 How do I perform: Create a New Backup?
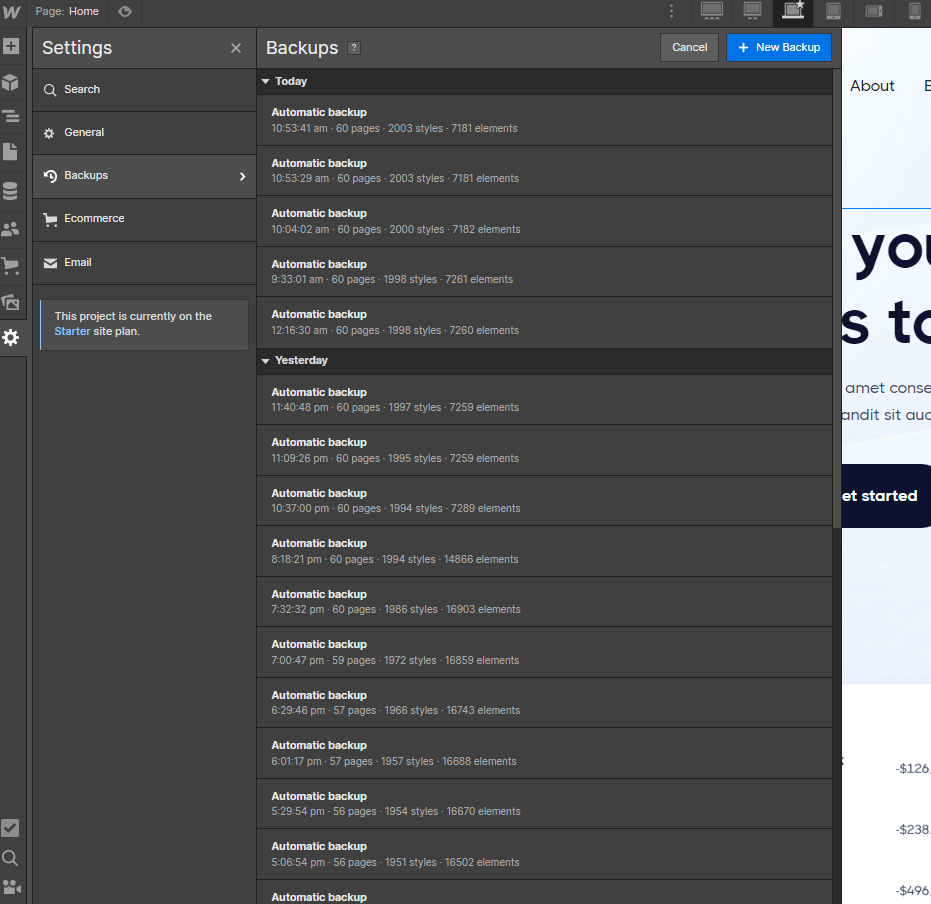coord(779,47)
